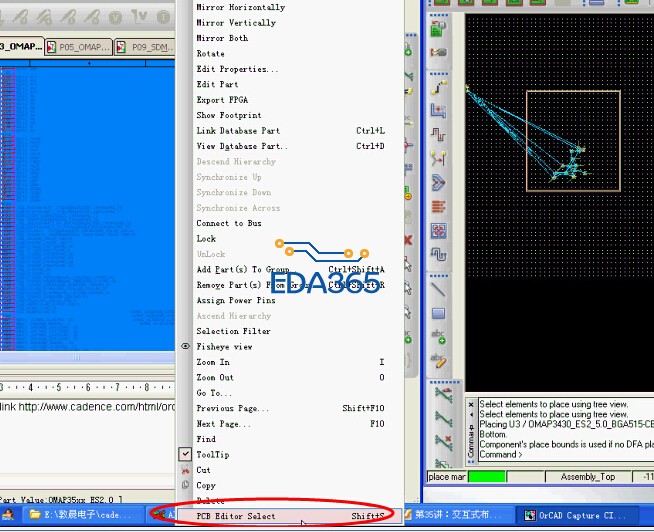
Task: Select the 3_OMAP... active schematic tab
Action: pos(21,46)
